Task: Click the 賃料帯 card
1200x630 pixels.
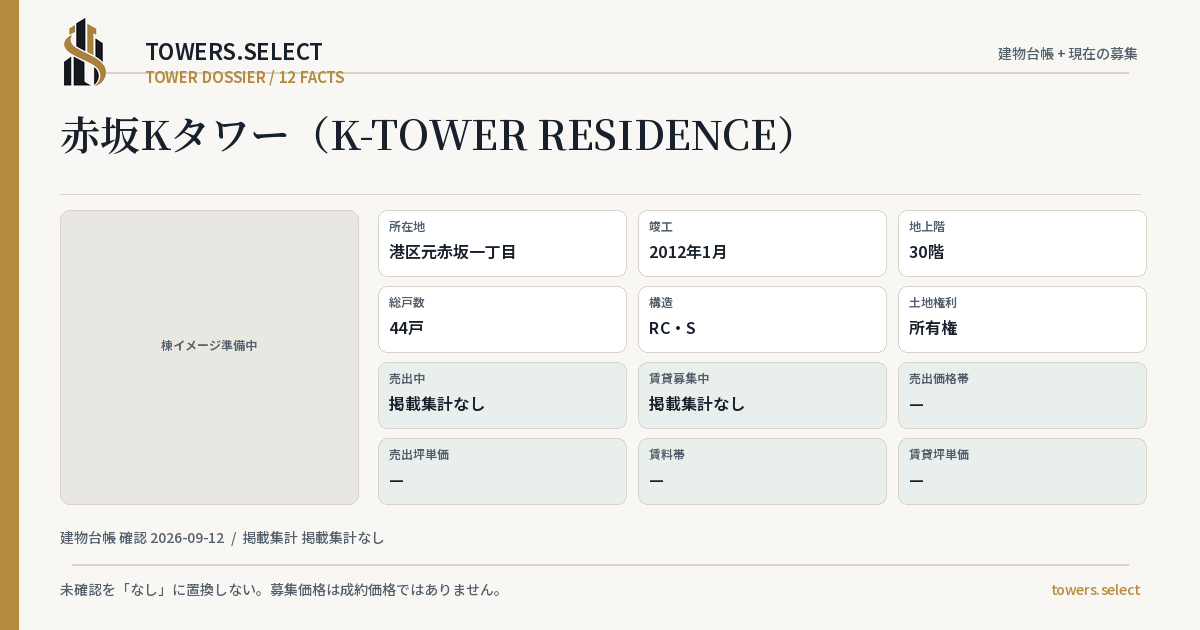Action: pos(762,471)
